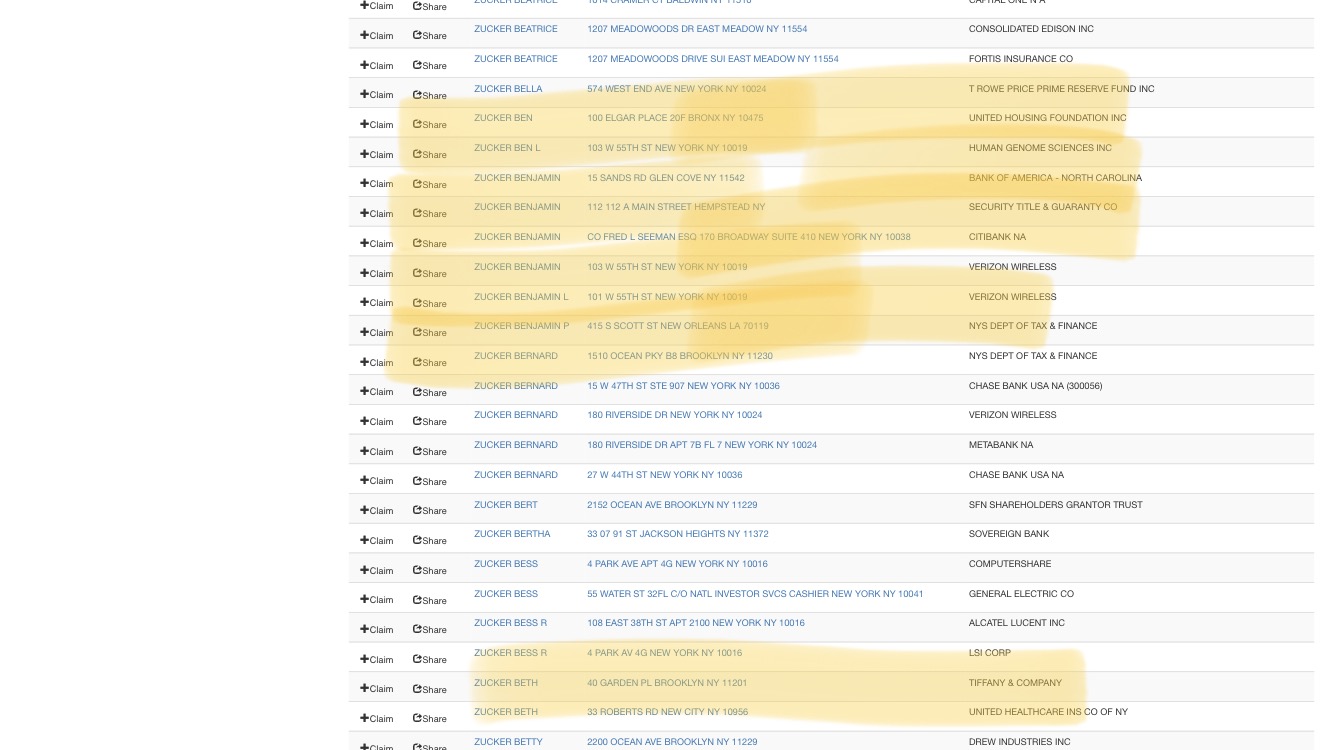
Task: Share the Alcatel Lucent ZUCKER BESS R record
Action: (x=430, y=629)
